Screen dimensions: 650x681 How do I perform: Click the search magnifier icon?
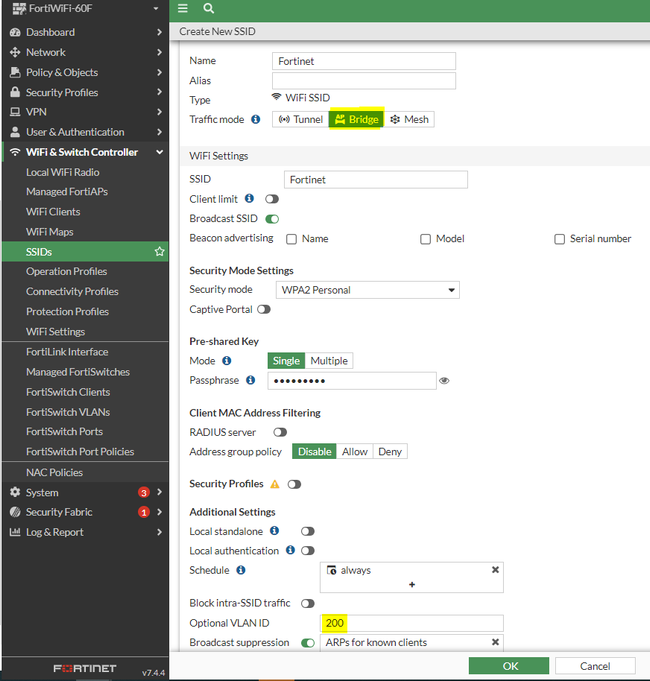pos(208,8)
